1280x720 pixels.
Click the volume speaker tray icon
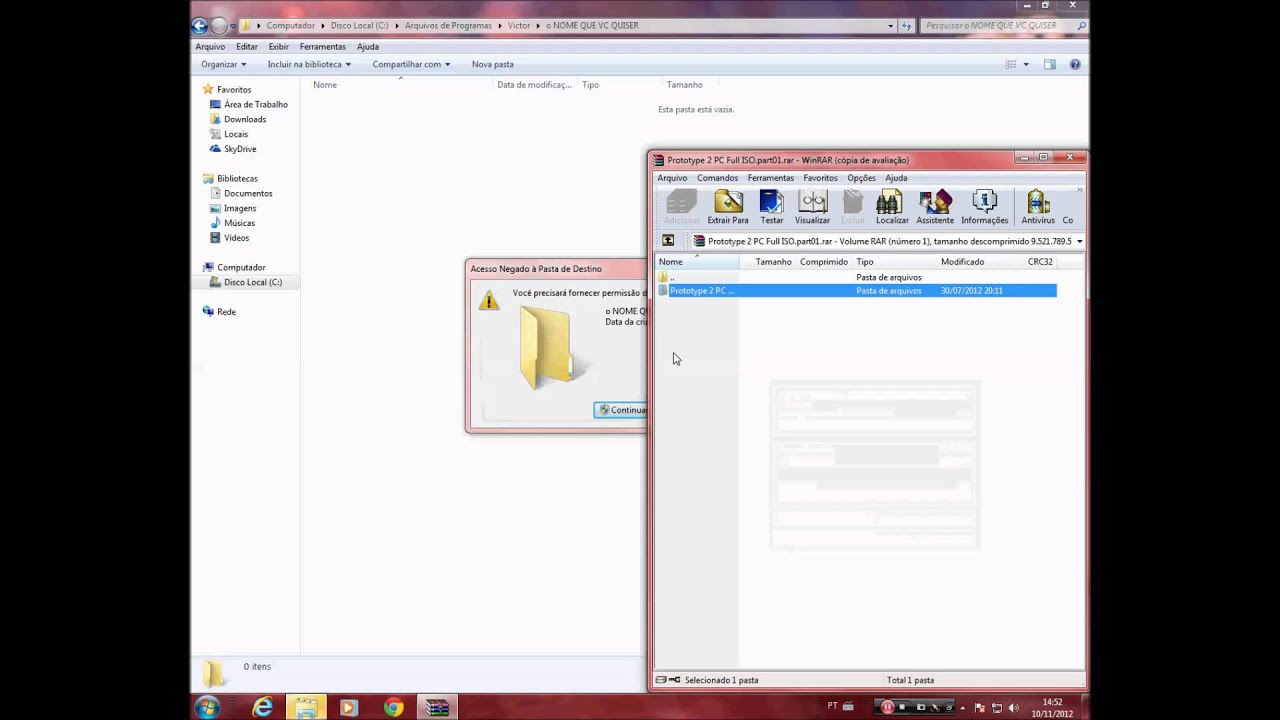tap(1013, 707)
